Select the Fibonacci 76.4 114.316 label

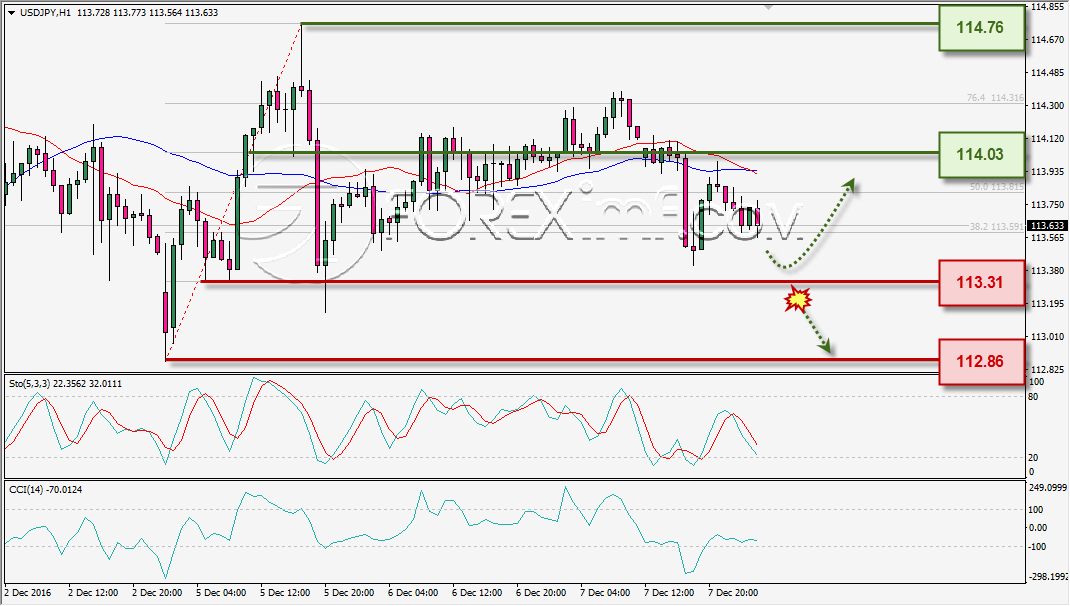tap(995, 98)
